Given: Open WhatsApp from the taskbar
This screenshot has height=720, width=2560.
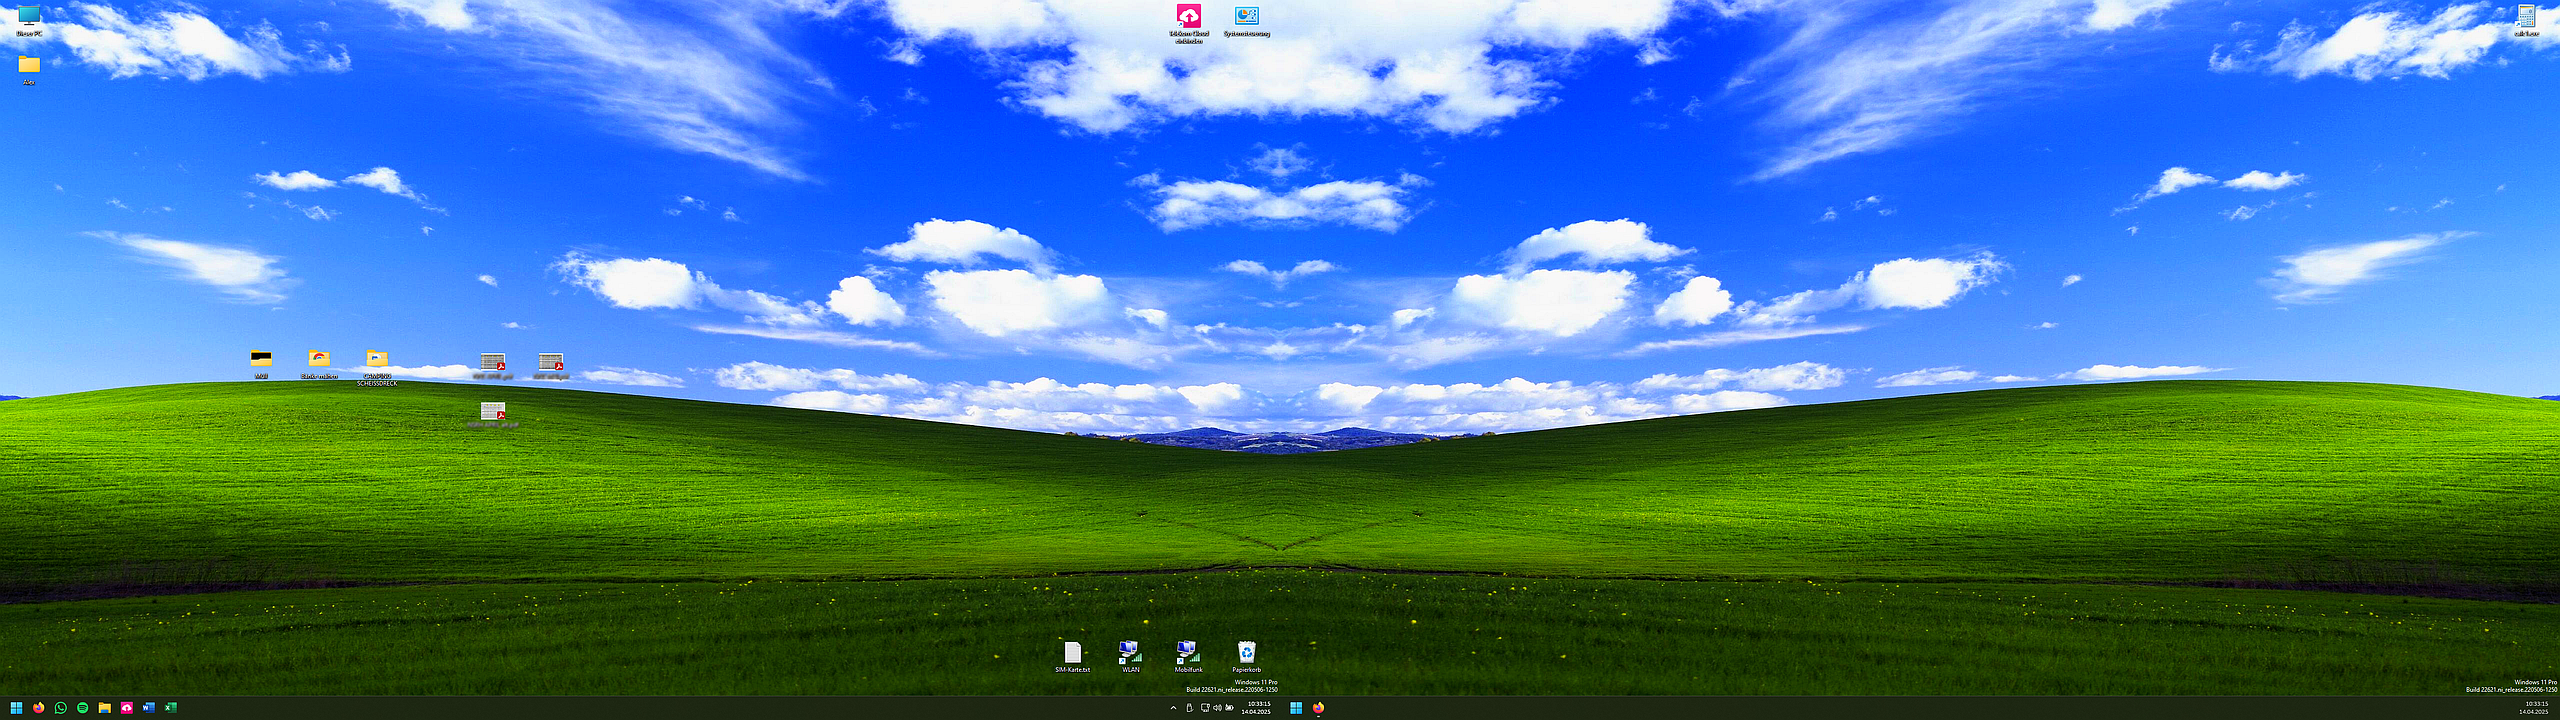Looking at the screenshot, I should pos(60,708).
